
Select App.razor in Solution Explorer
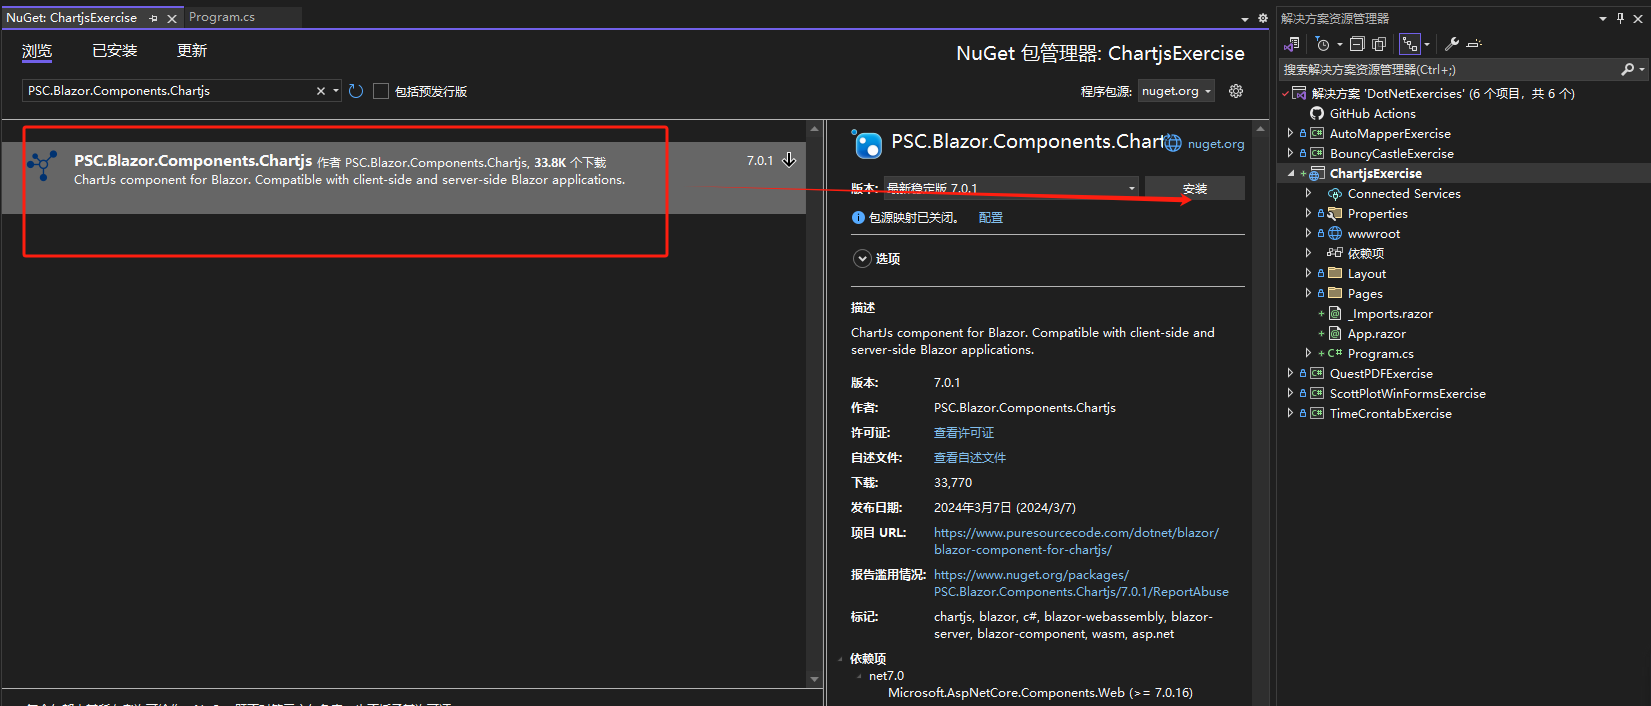coord(1376,333)
